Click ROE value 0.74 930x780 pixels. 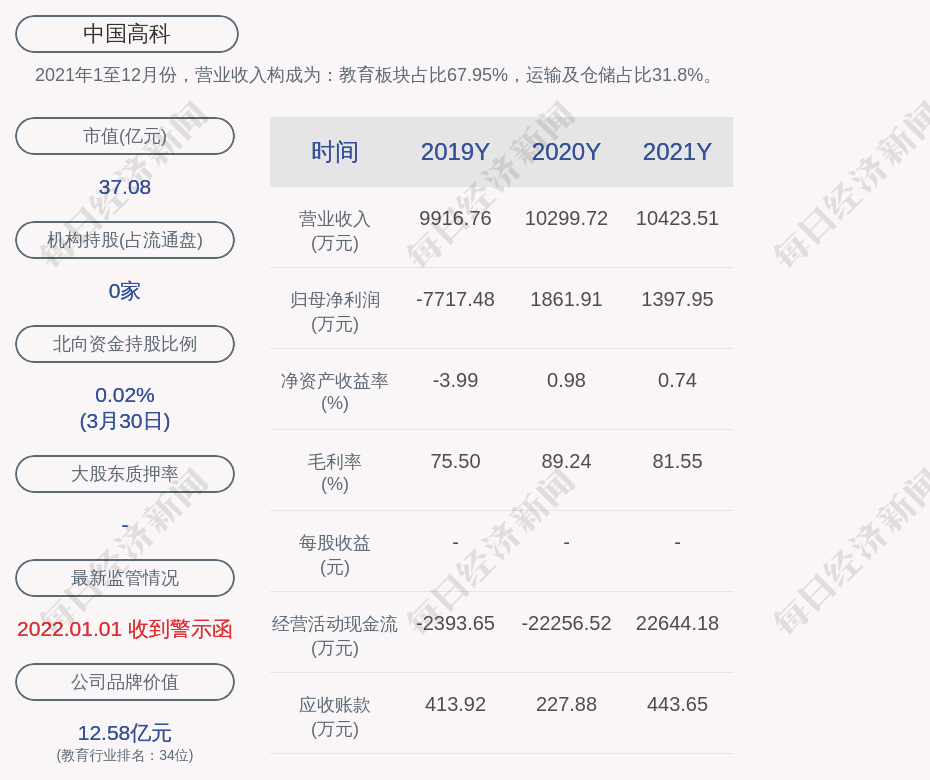[677, 380]
